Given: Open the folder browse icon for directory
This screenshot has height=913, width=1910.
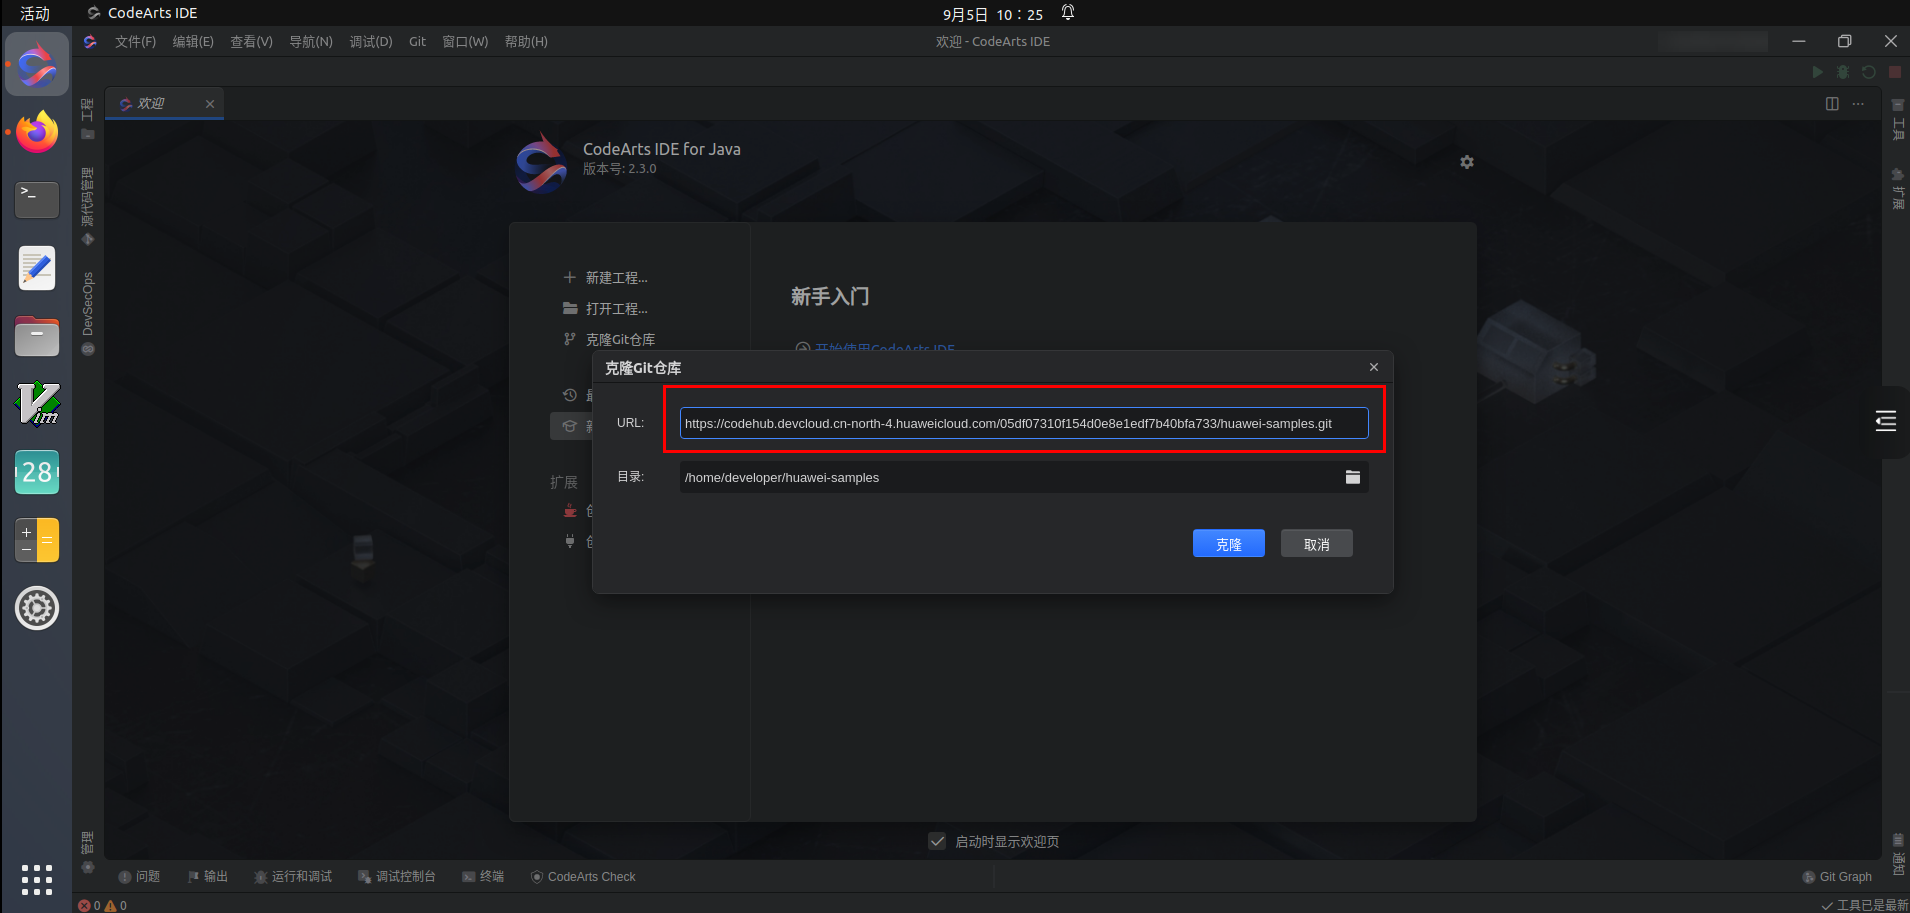Looking at the screenshot, I should tap(1353, 477).
